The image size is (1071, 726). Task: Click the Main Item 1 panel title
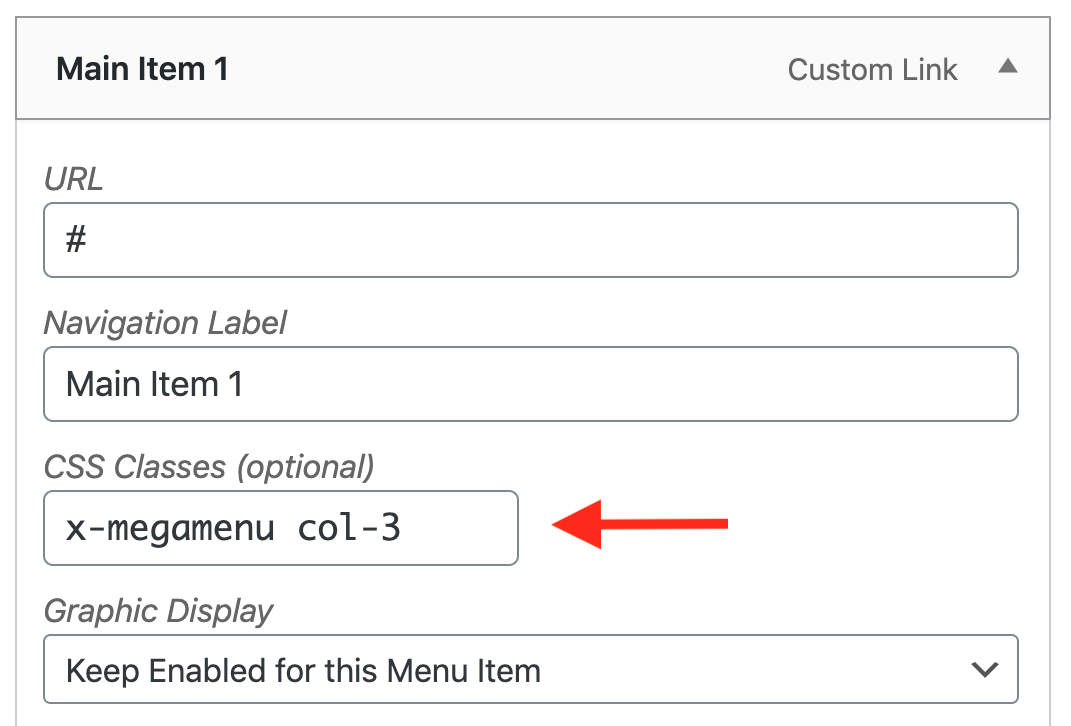pyautogui.click(x=142, y=69)
